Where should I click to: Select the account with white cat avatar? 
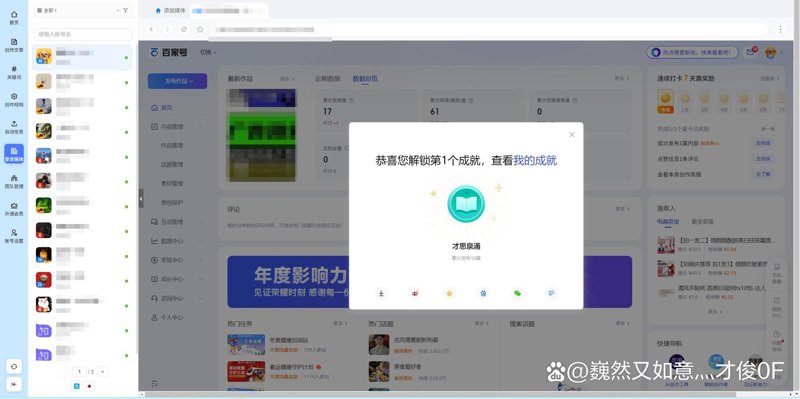[82, 305]
